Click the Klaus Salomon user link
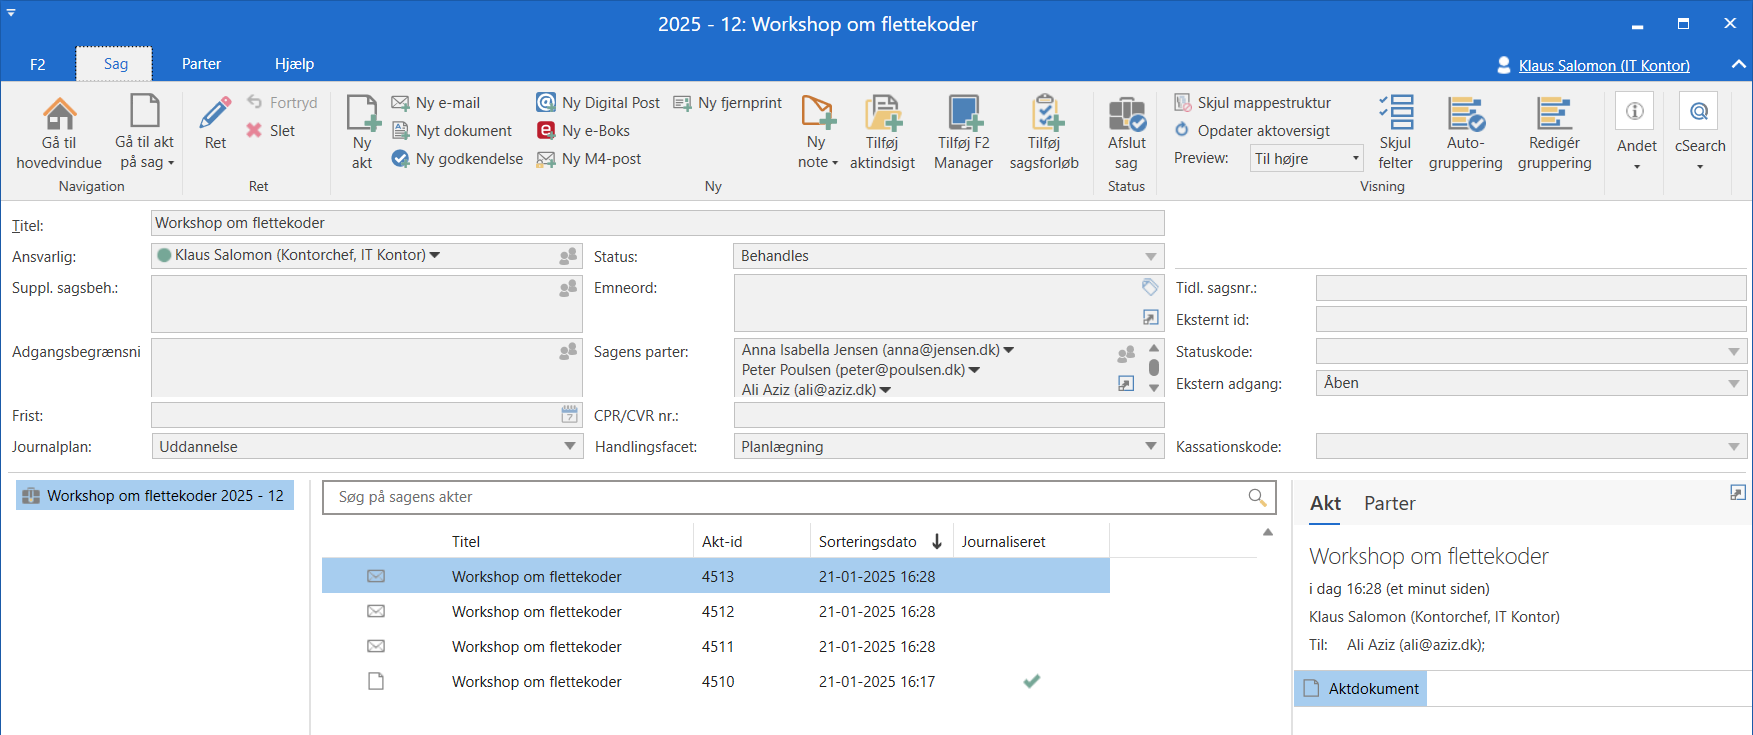This screenshot has height=735, width=1753. point(1603,66)
